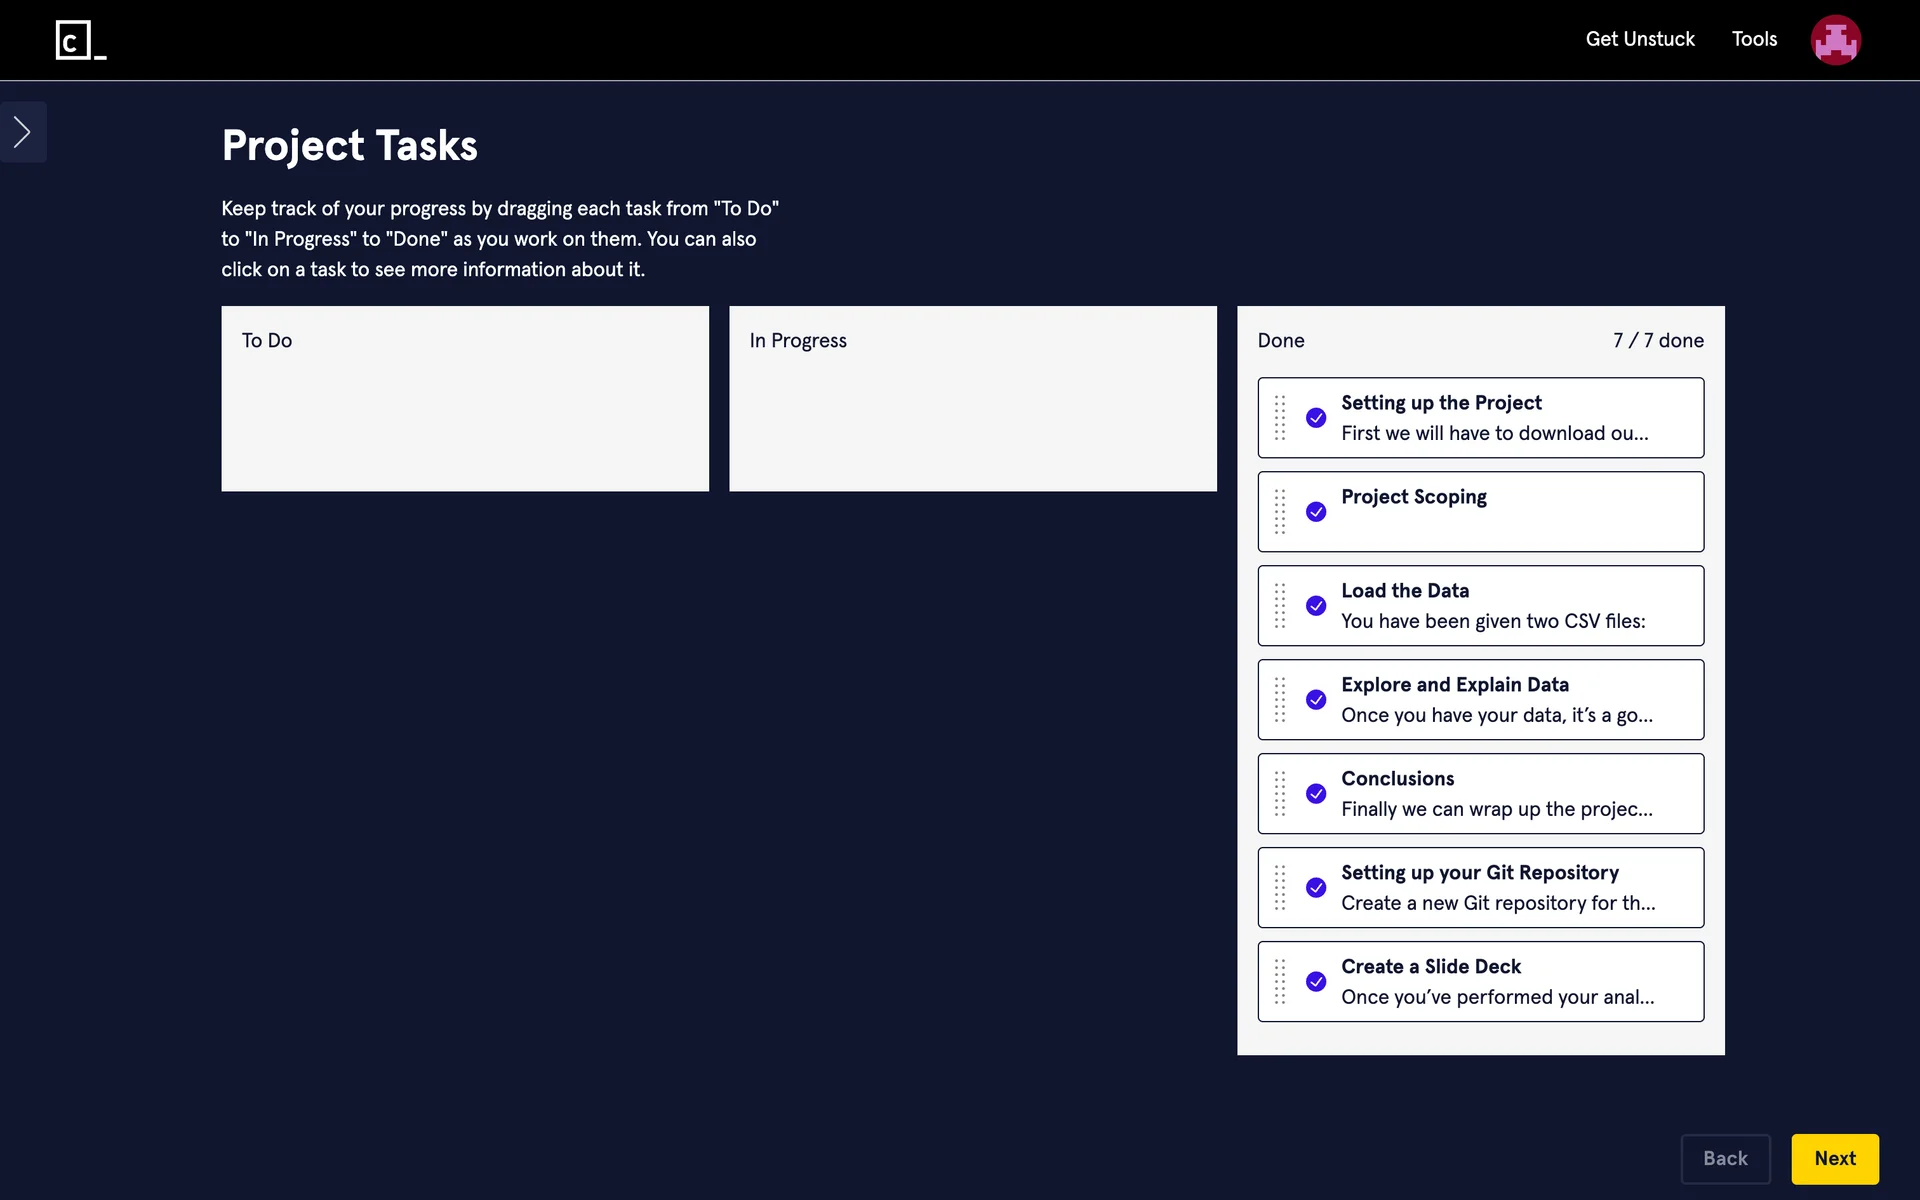This screenshot has width=1920, height=1200.
Task: Toggle checkmark on Setting up your Git Repository
Action: tap(1316, 888)
